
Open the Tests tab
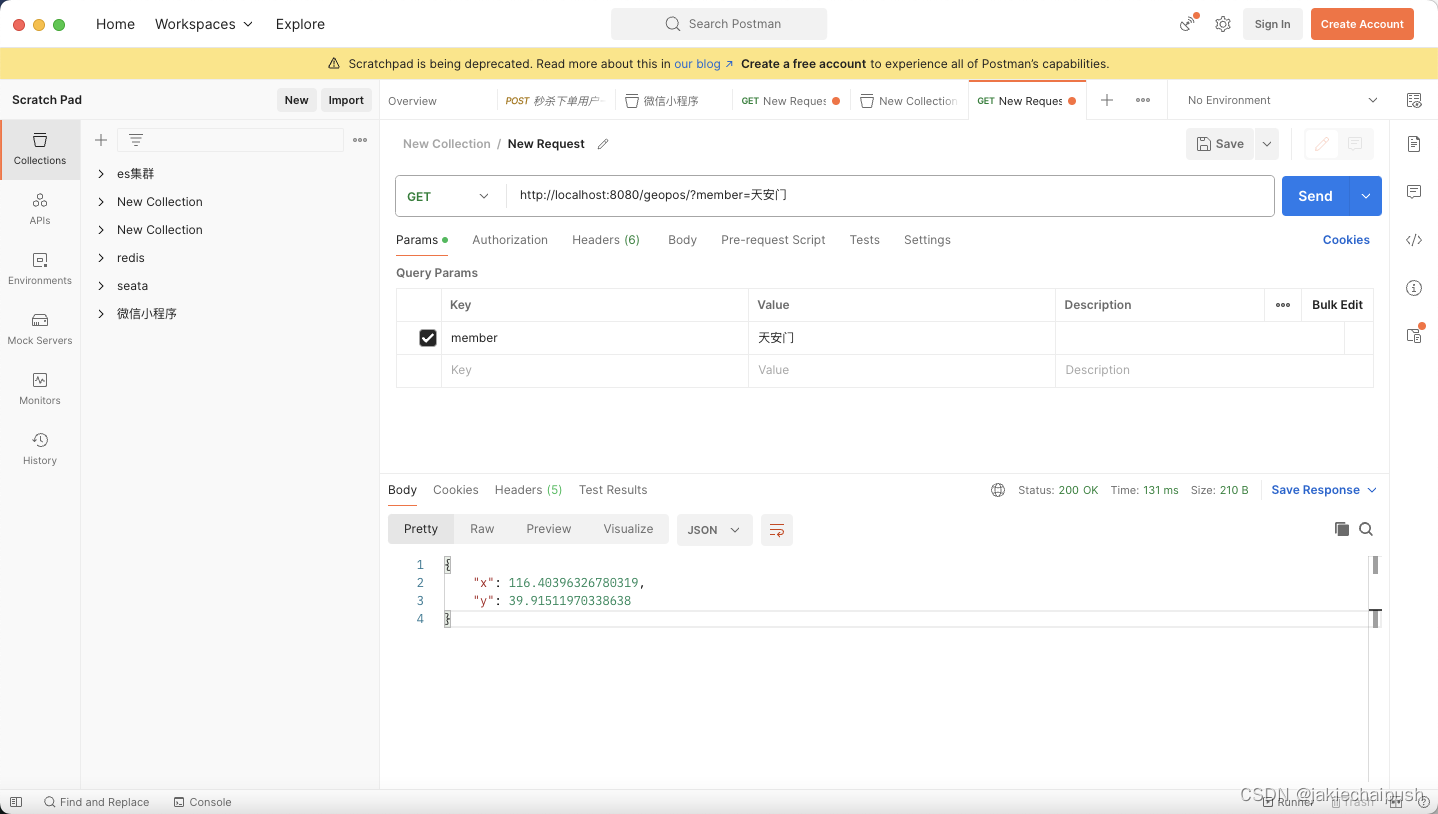[864, 240]
